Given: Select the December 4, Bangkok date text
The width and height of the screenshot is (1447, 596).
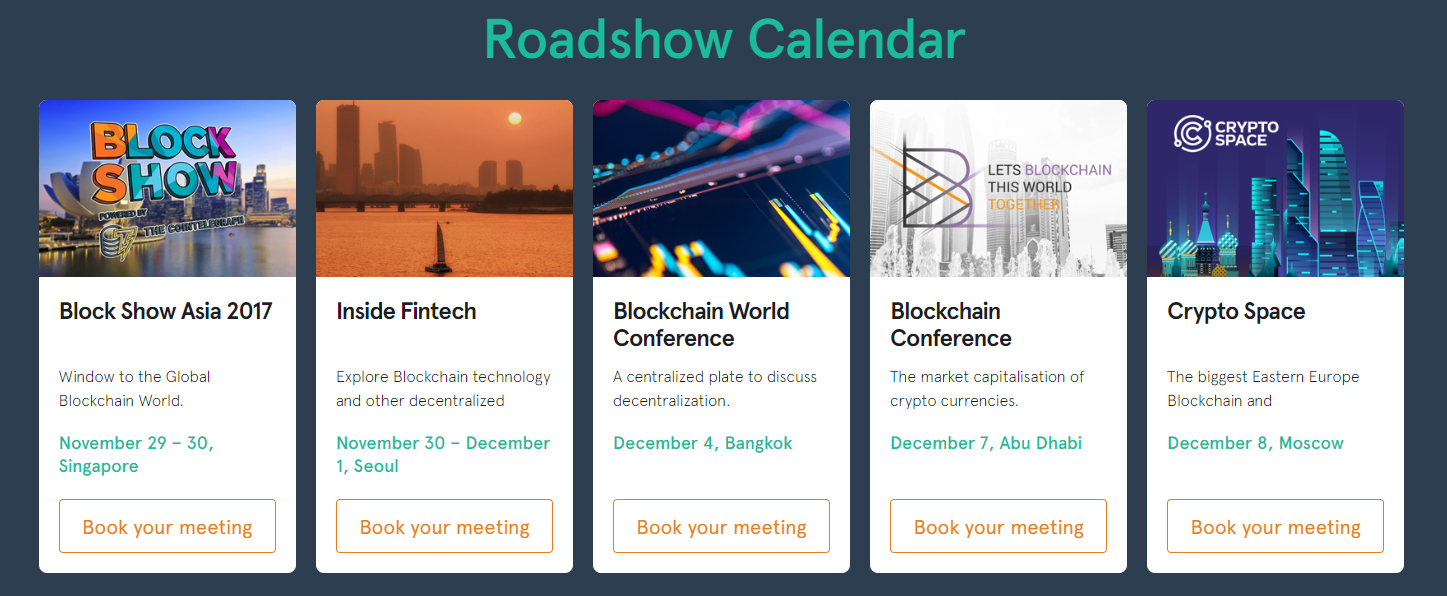Looking at the screenshot, I should click(702, 443).
